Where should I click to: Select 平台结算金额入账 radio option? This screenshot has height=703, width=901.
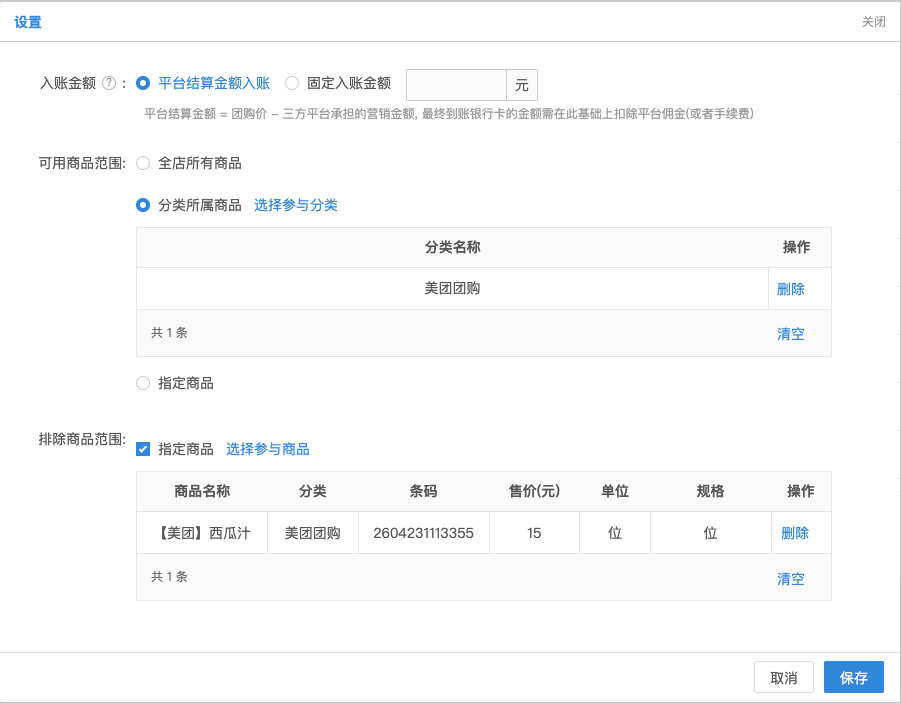coord(143,83)
